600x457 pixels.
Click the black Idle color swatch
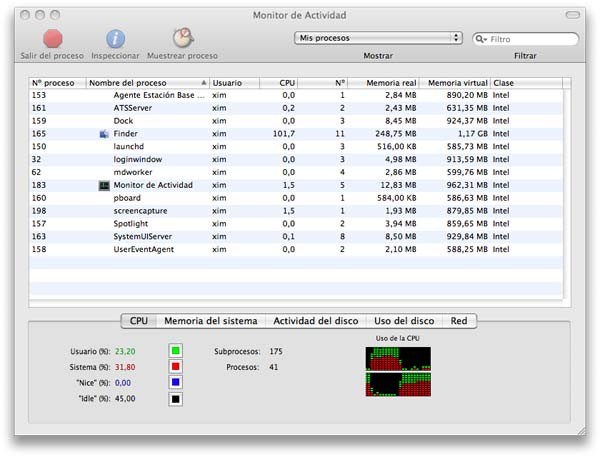[x=176, y=399]
